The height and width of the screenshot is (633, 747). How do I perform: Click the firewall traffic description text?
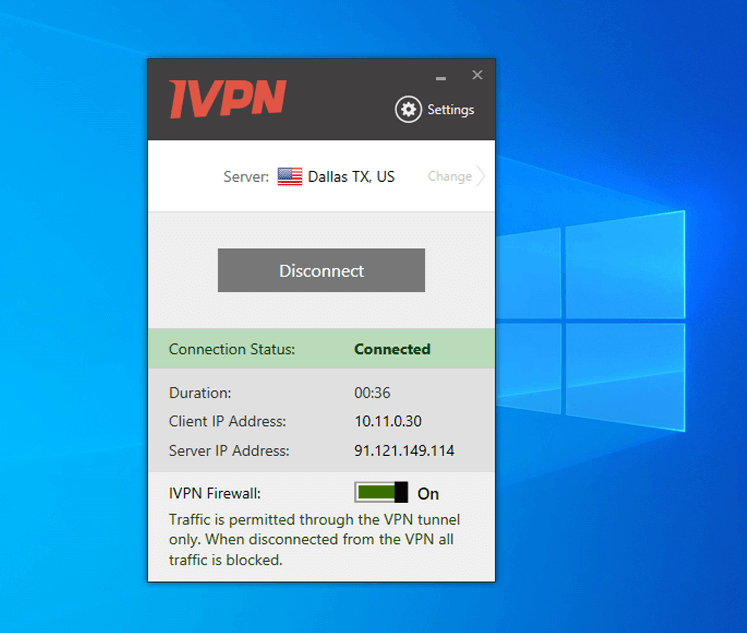[x=314, y=540]
